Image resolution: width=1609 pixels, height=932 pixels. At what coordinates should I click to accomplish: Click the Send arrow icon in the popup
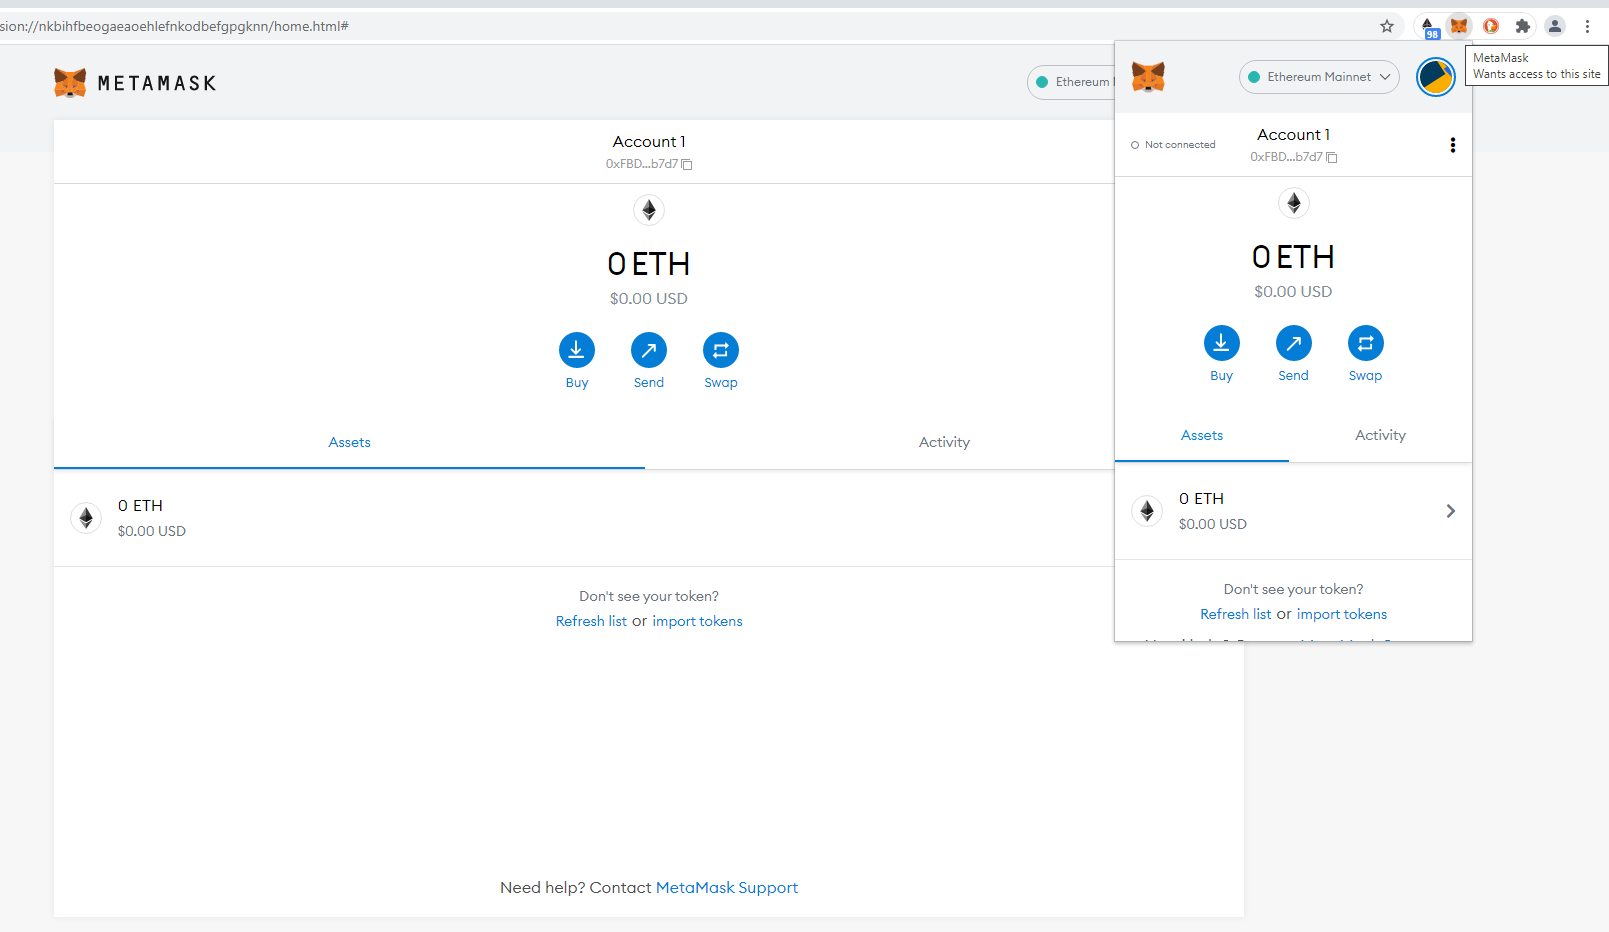[x=1293, y=343]
